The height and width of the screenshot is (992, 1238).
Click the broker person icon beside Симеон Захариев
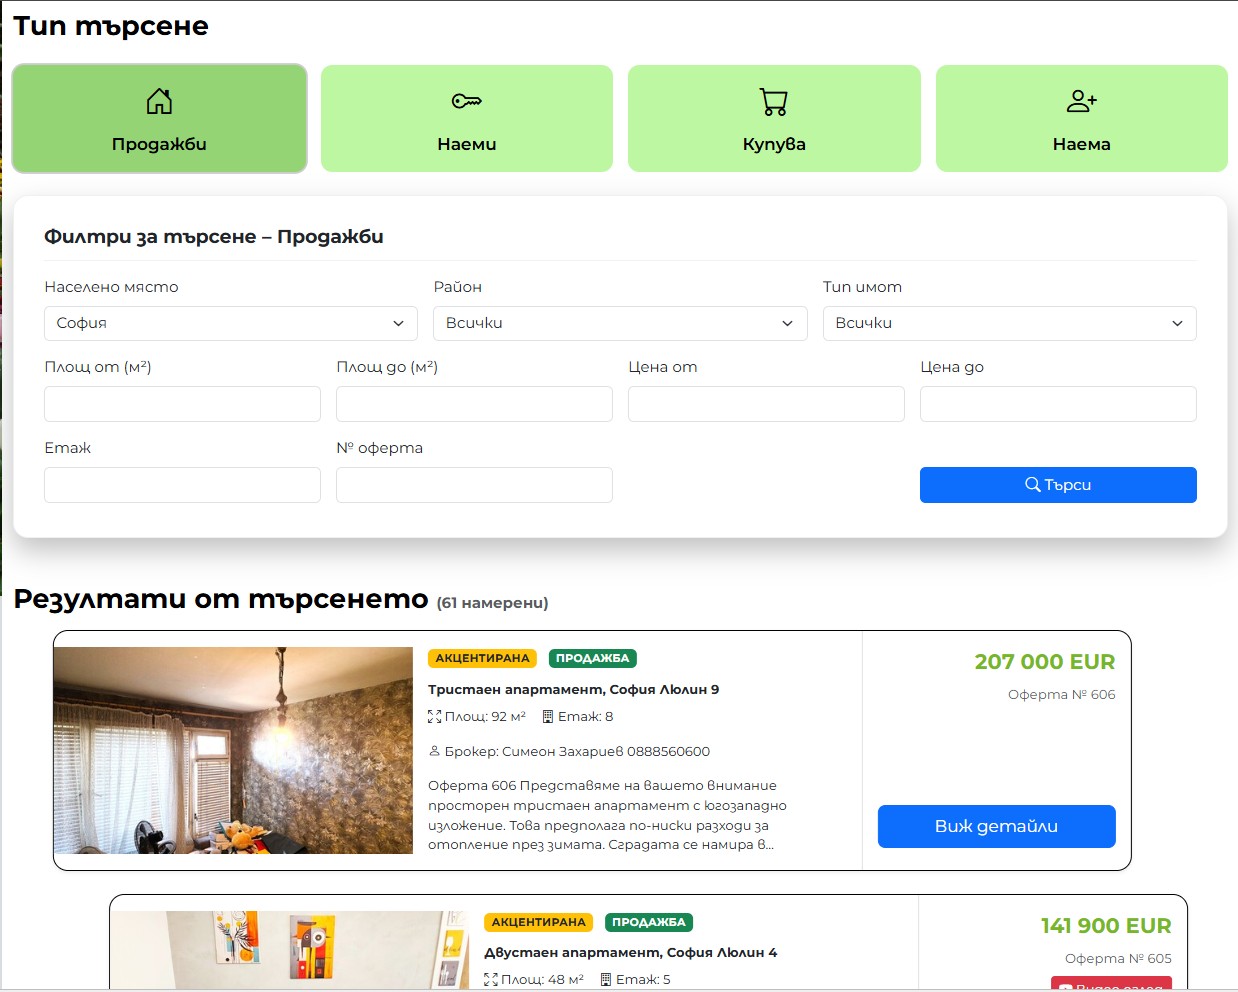[x=434, y=751]
